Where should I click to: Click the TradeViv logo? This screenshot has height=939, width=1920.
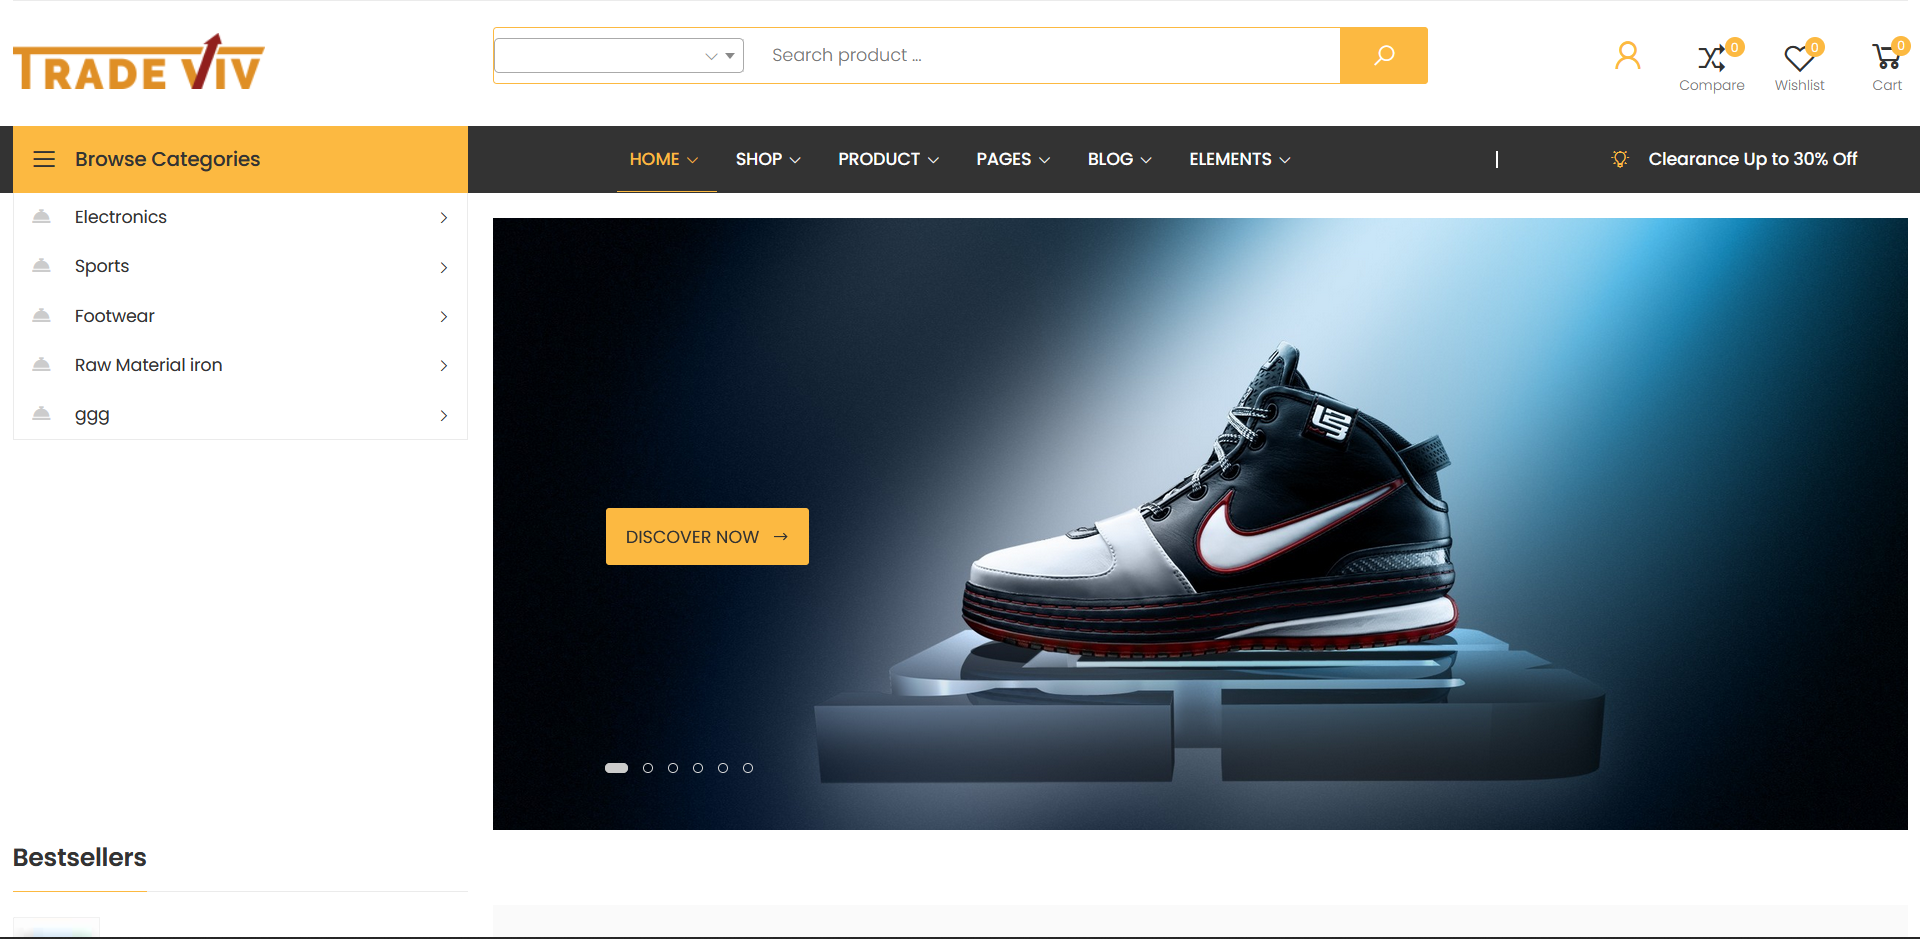[x=139, y=63]
